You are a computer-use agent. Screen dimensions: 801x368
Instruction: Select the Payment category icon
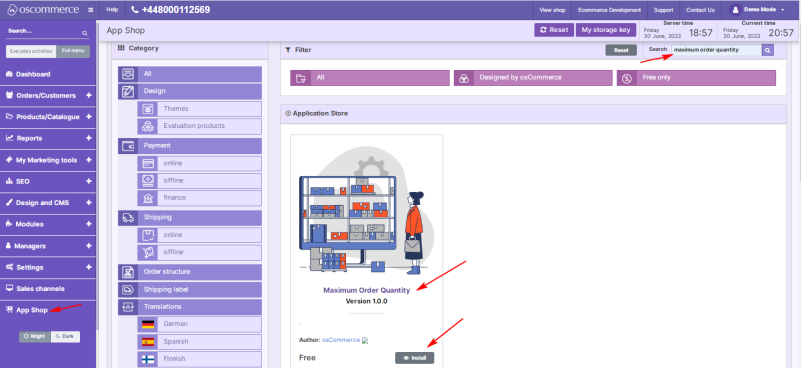128,146
